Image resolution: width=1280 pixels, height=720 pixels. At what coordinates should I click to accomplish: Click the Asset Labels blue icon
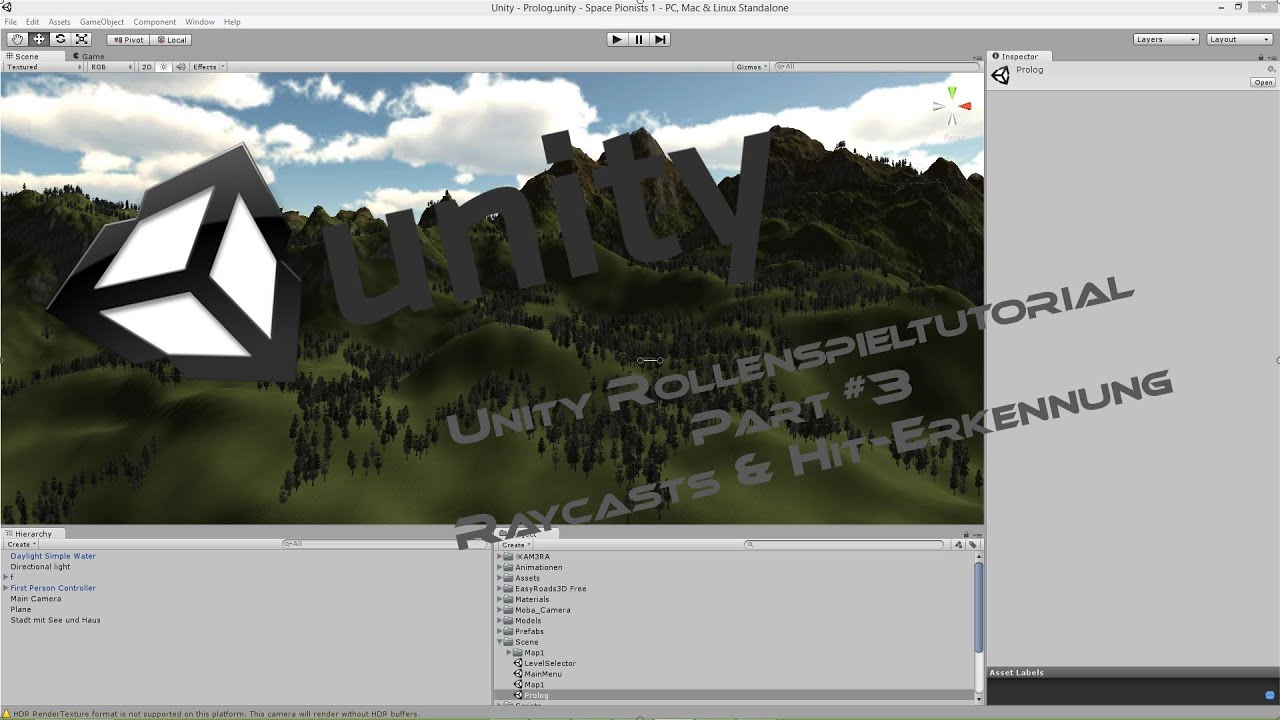[1269, 695]
